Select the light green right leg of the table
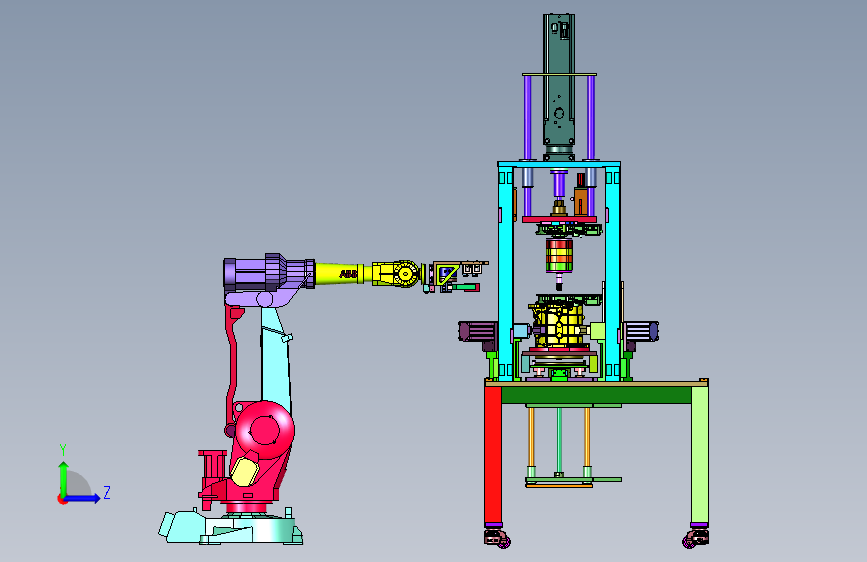Image resolution: width=867 pixels, height=562 pixels. coord(699,455)
